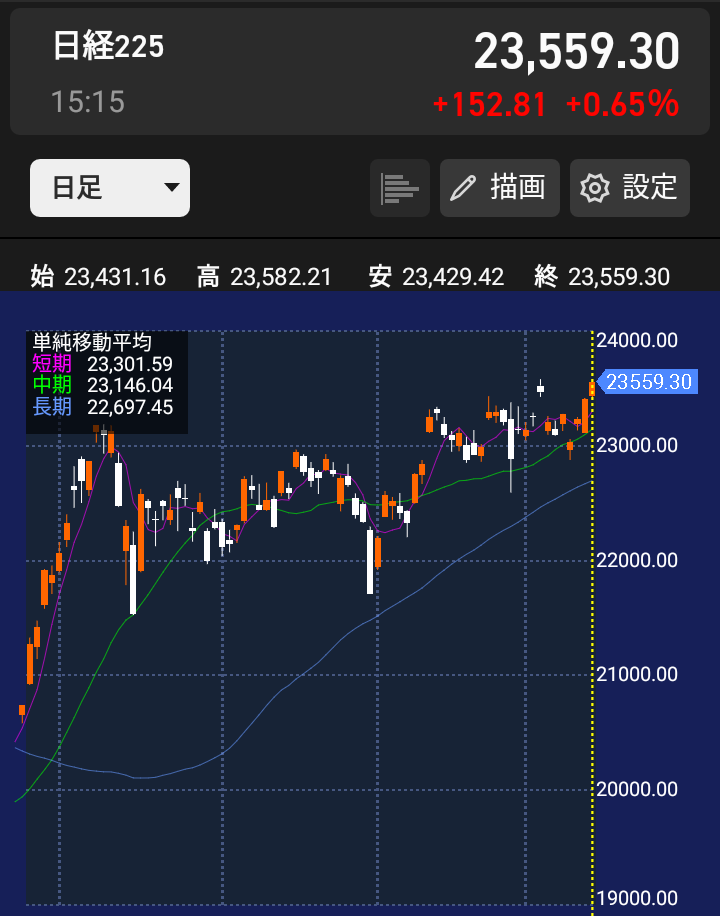720x916 pixels.
Task: Click the 長期 22,697.45 moving average entry
Action: pos(103,407)
